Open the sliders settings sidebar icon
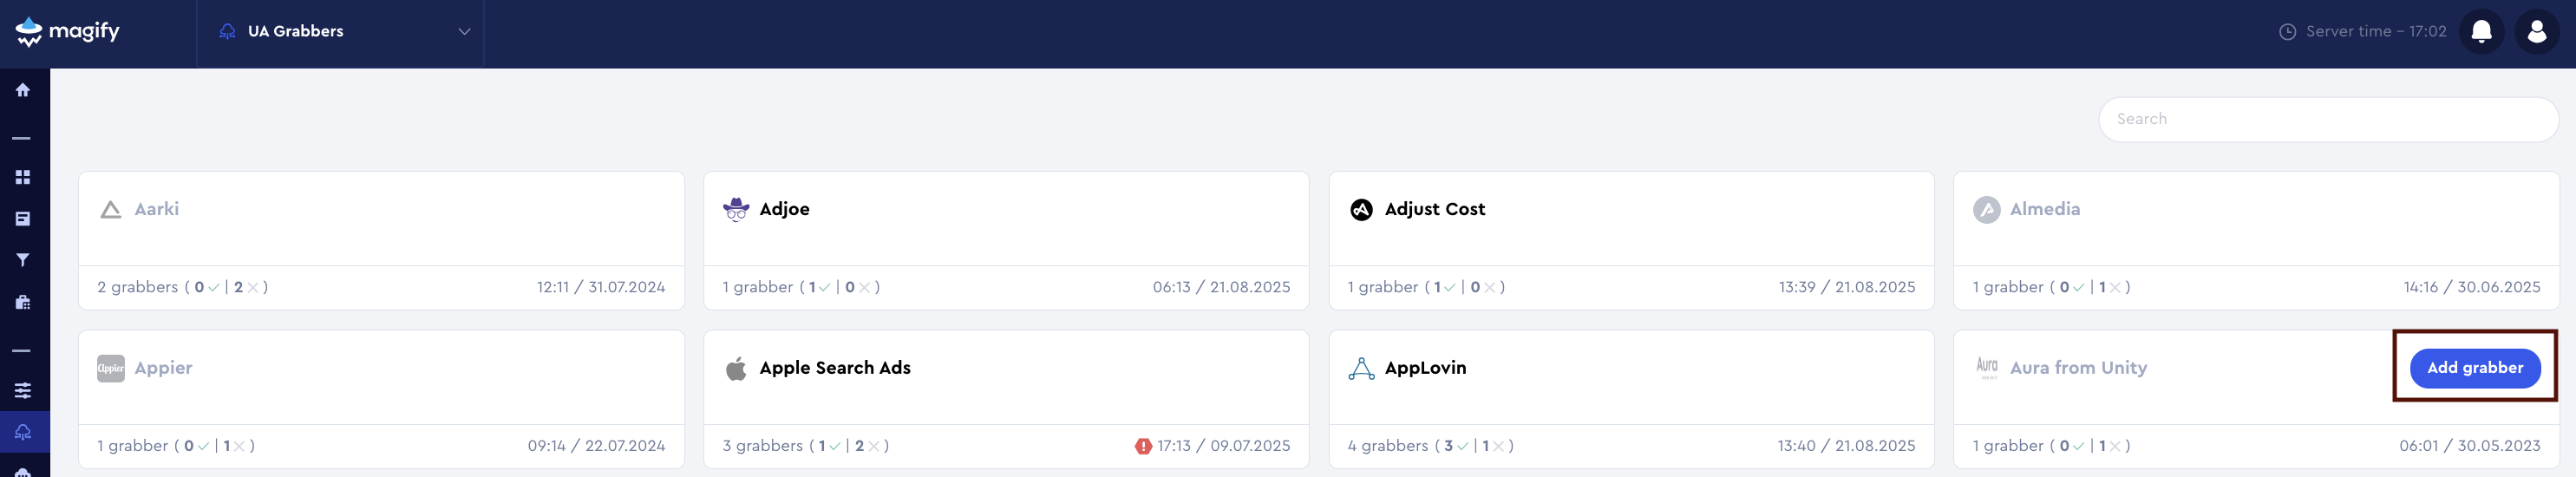Image resolution: width=2576 pixels, height=477 pixels. pyautogui.click(x=23, y=390)
